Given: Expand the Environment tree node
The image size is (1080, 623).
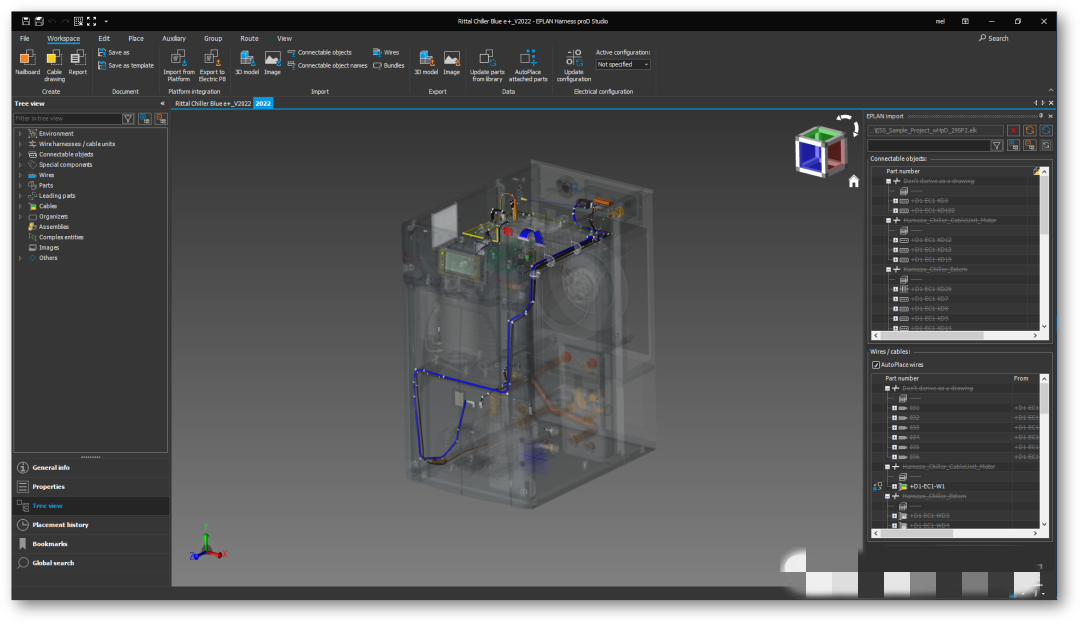Looking at the screenshot, I should tap(20, 134).
